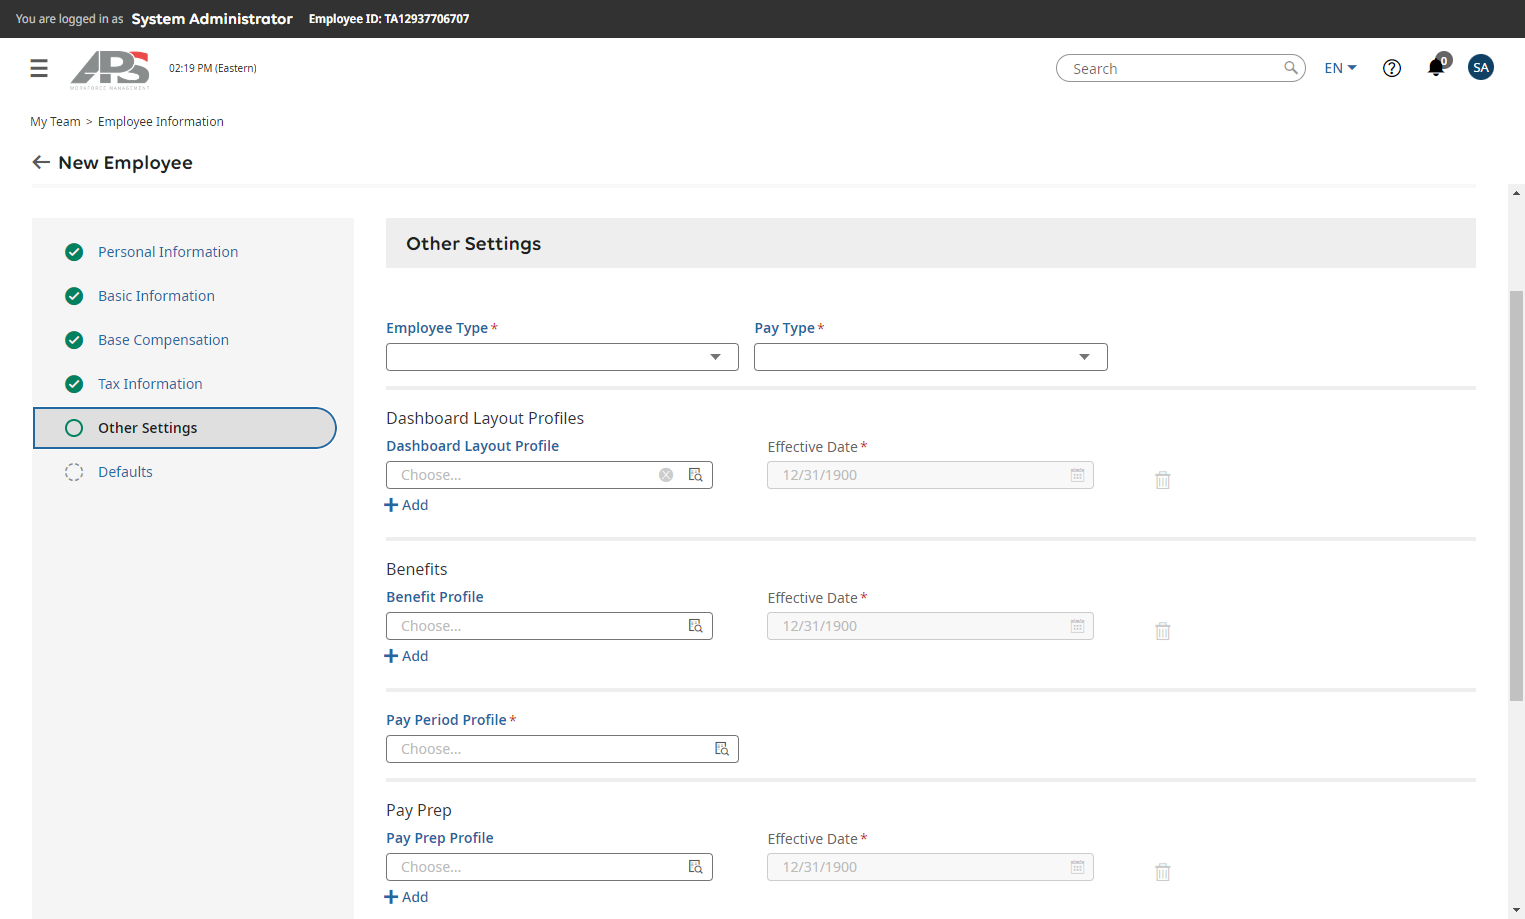Go to Base Compensation step

[163, 340]
